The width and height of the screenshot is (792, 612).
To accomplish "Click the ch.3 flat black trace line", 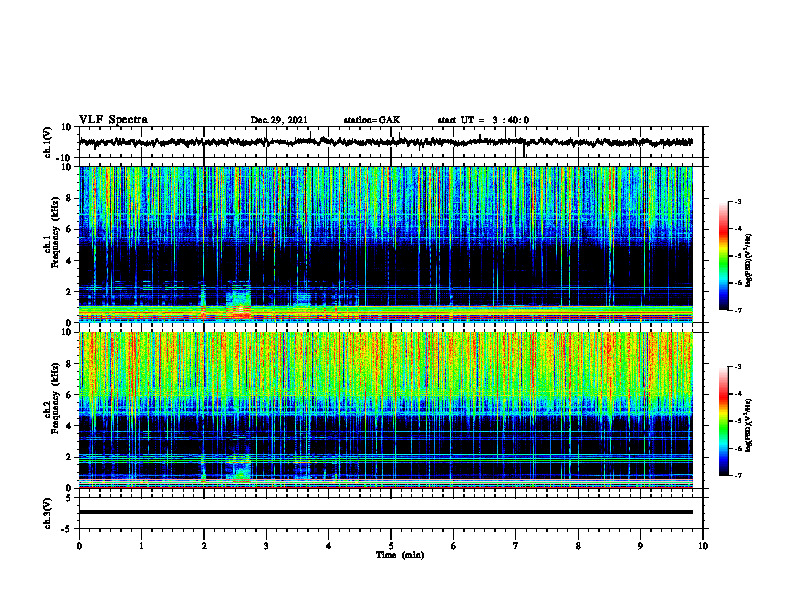I will tap(386, 512).
